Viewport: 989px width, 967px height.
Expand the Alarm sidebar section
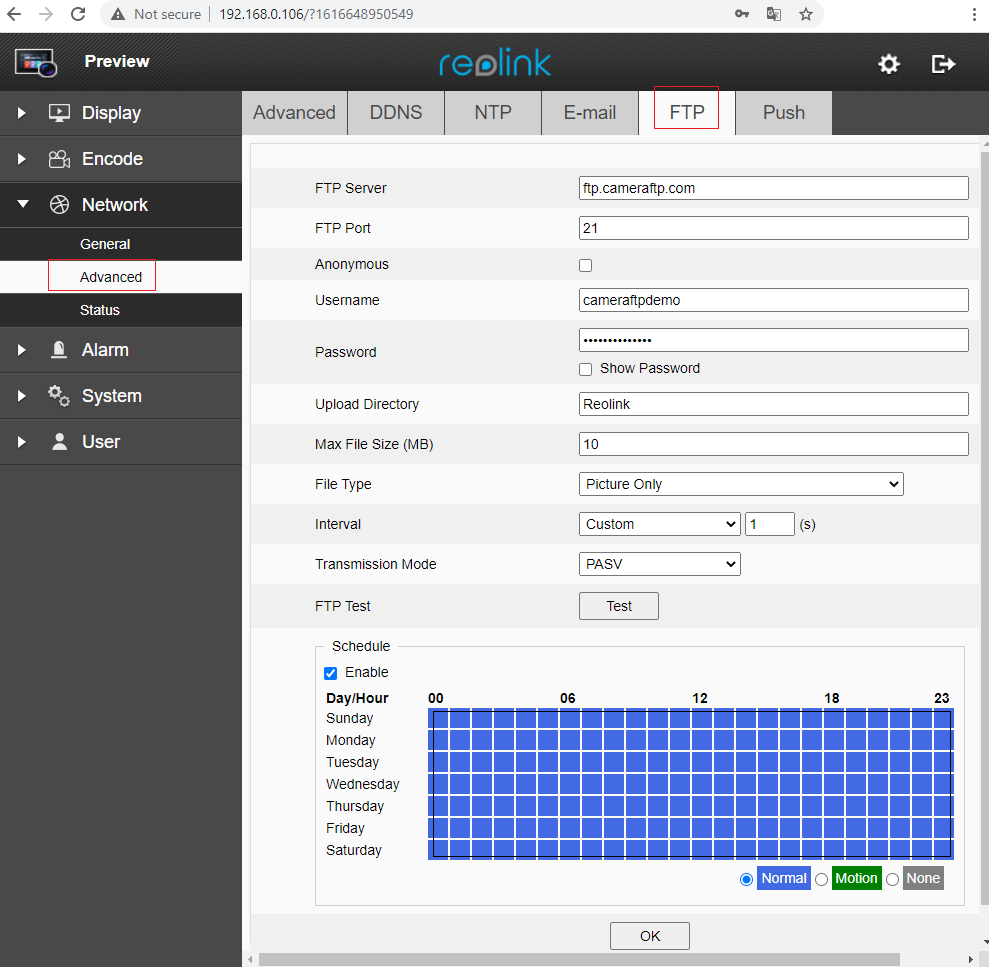point(105,350)
